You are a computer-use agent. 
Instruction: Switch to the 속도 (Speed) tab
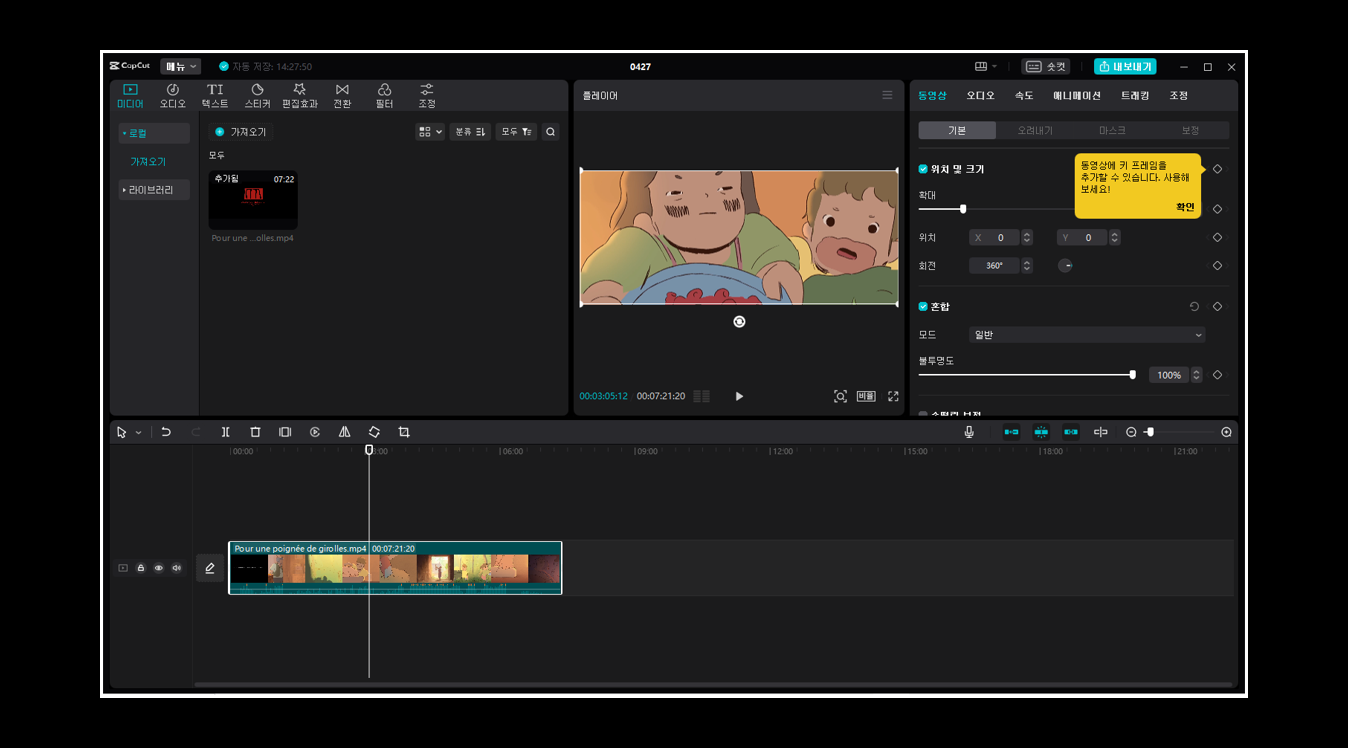click(x=1024, y=95)
